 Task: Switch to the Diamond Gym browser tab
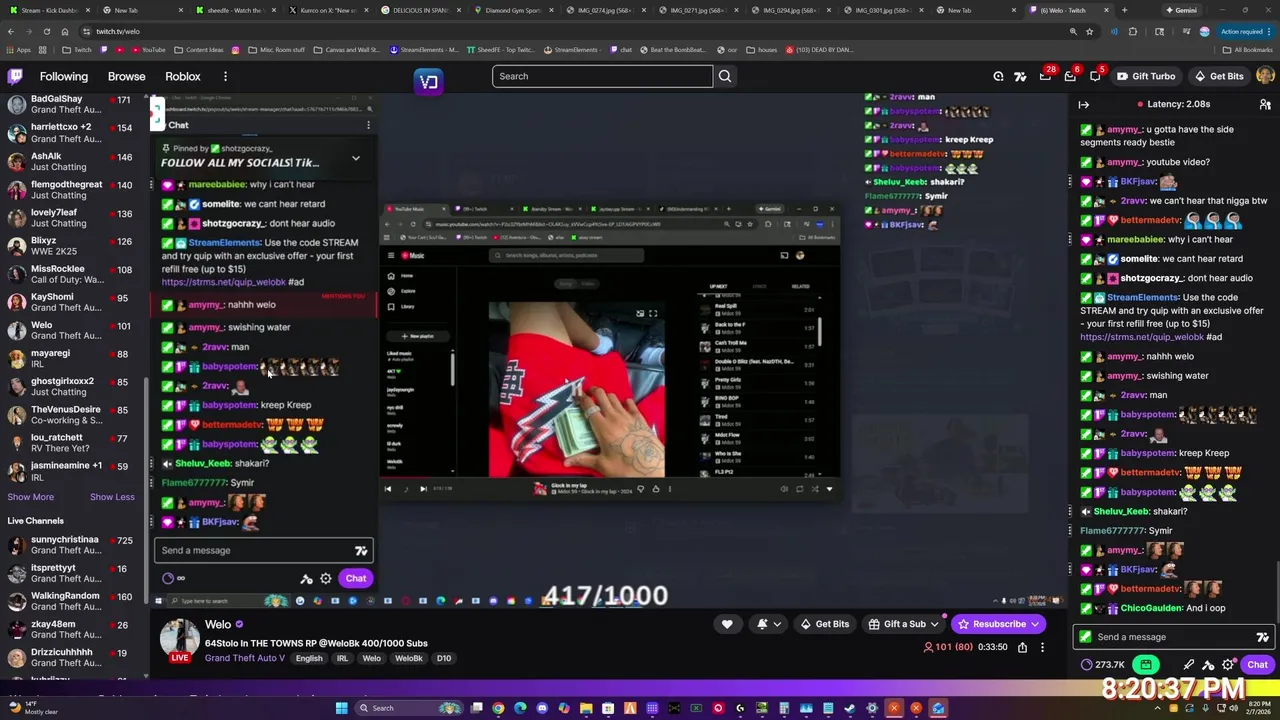(513, 10)
